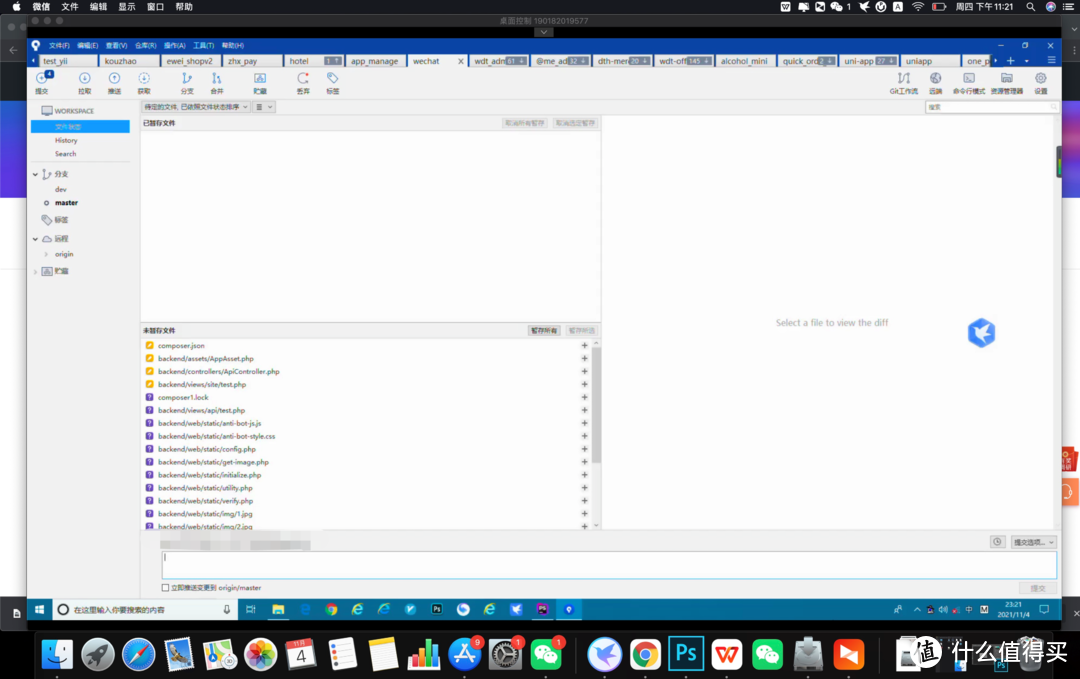
Task: Add a new repository tab with plus
Action: pos(1010,61)
